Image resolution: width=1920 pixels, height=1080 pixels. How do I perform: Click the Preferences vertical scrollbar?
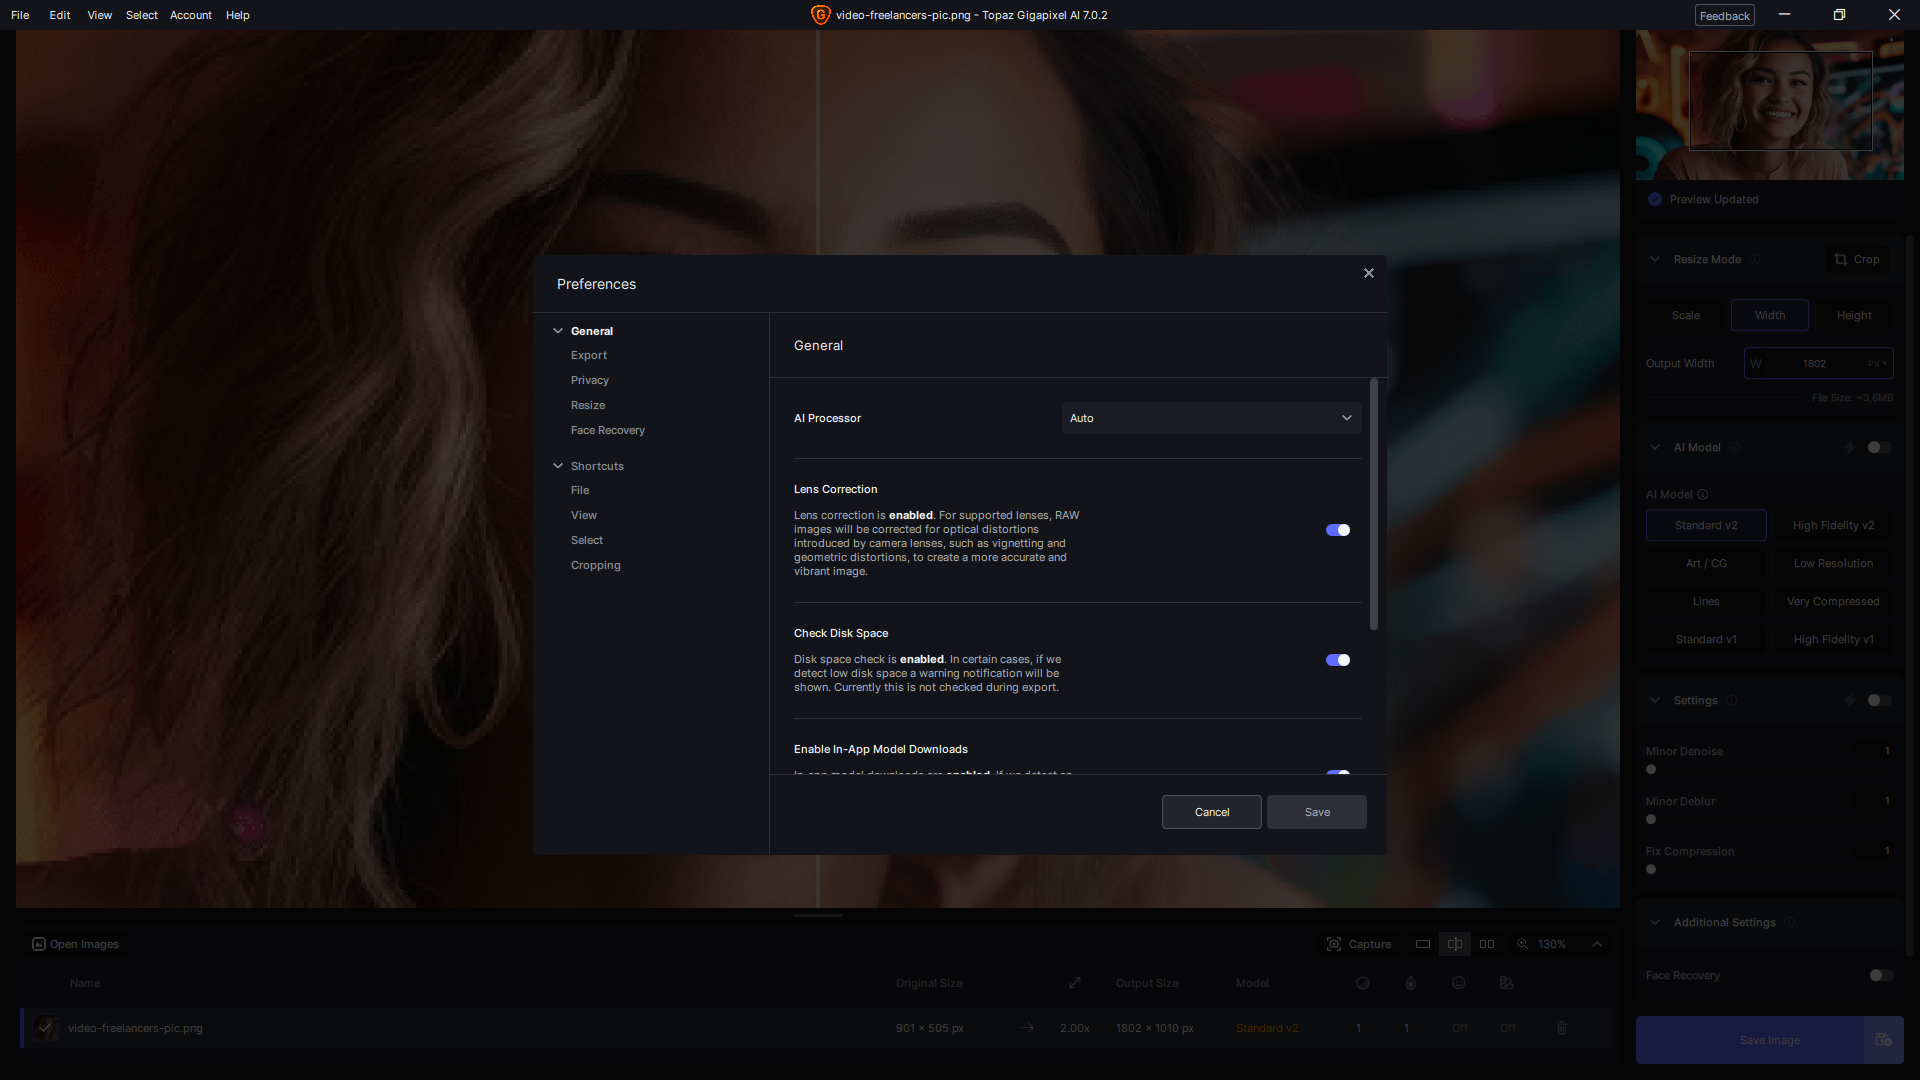coord(1374,504)
